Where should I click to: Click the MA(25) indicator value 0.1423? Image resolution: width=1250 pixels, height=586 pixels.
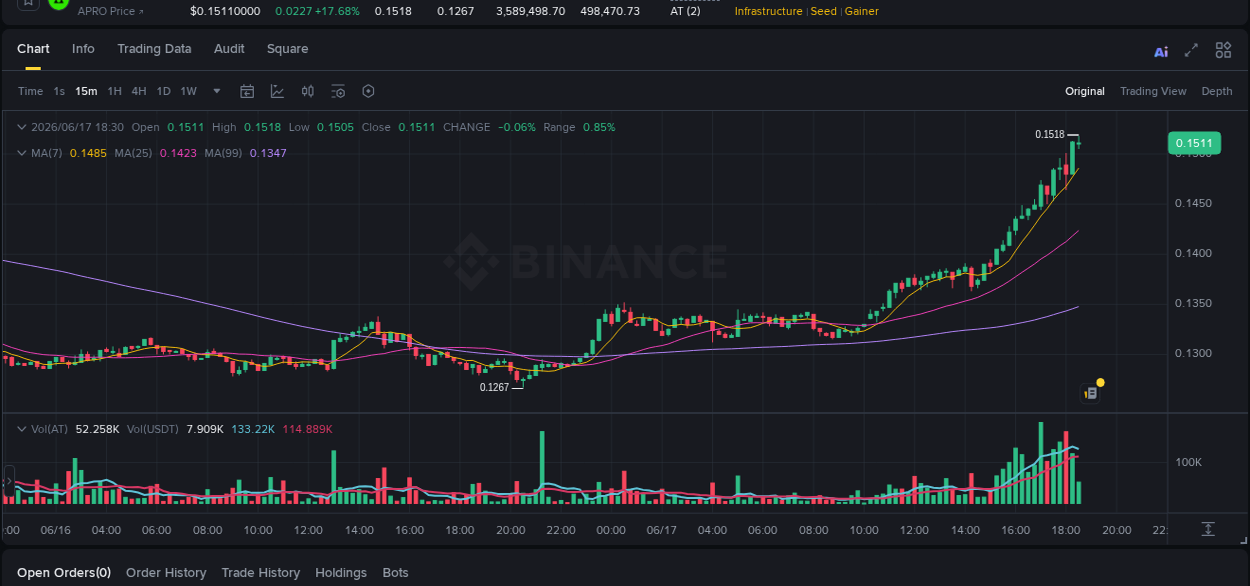point(178,153)
